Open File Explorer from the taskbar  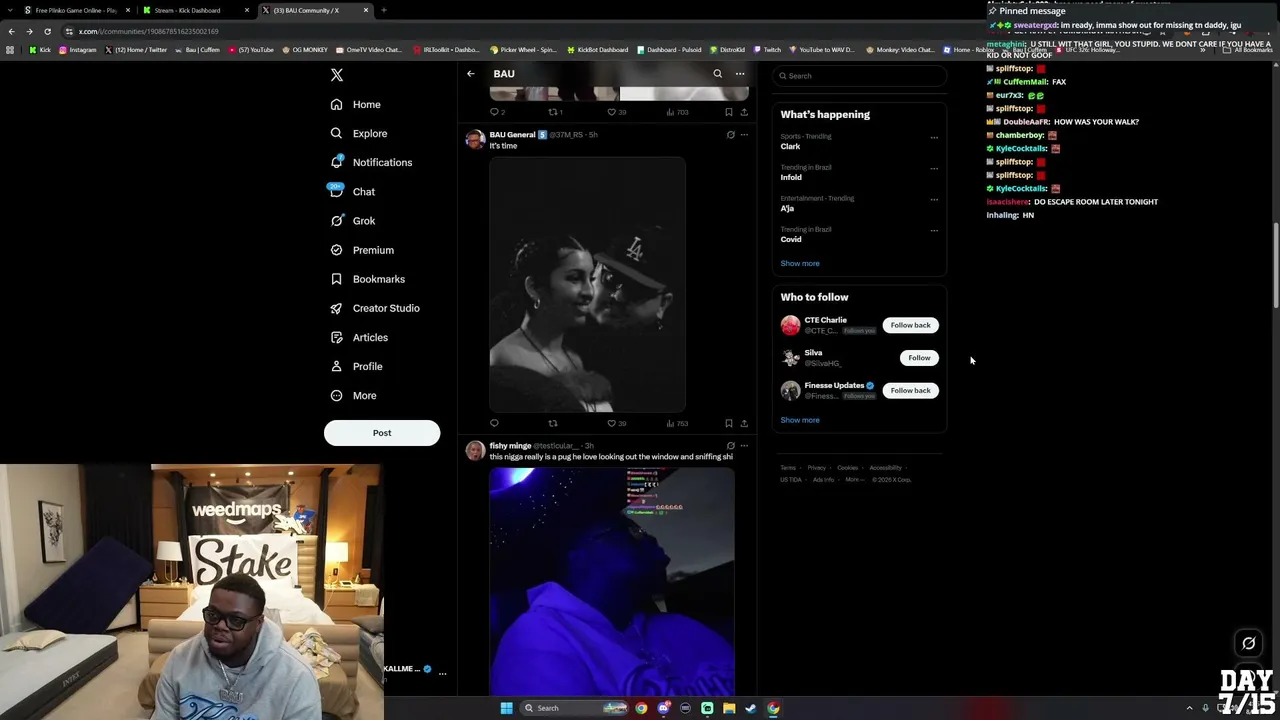(x=729, y=708)
